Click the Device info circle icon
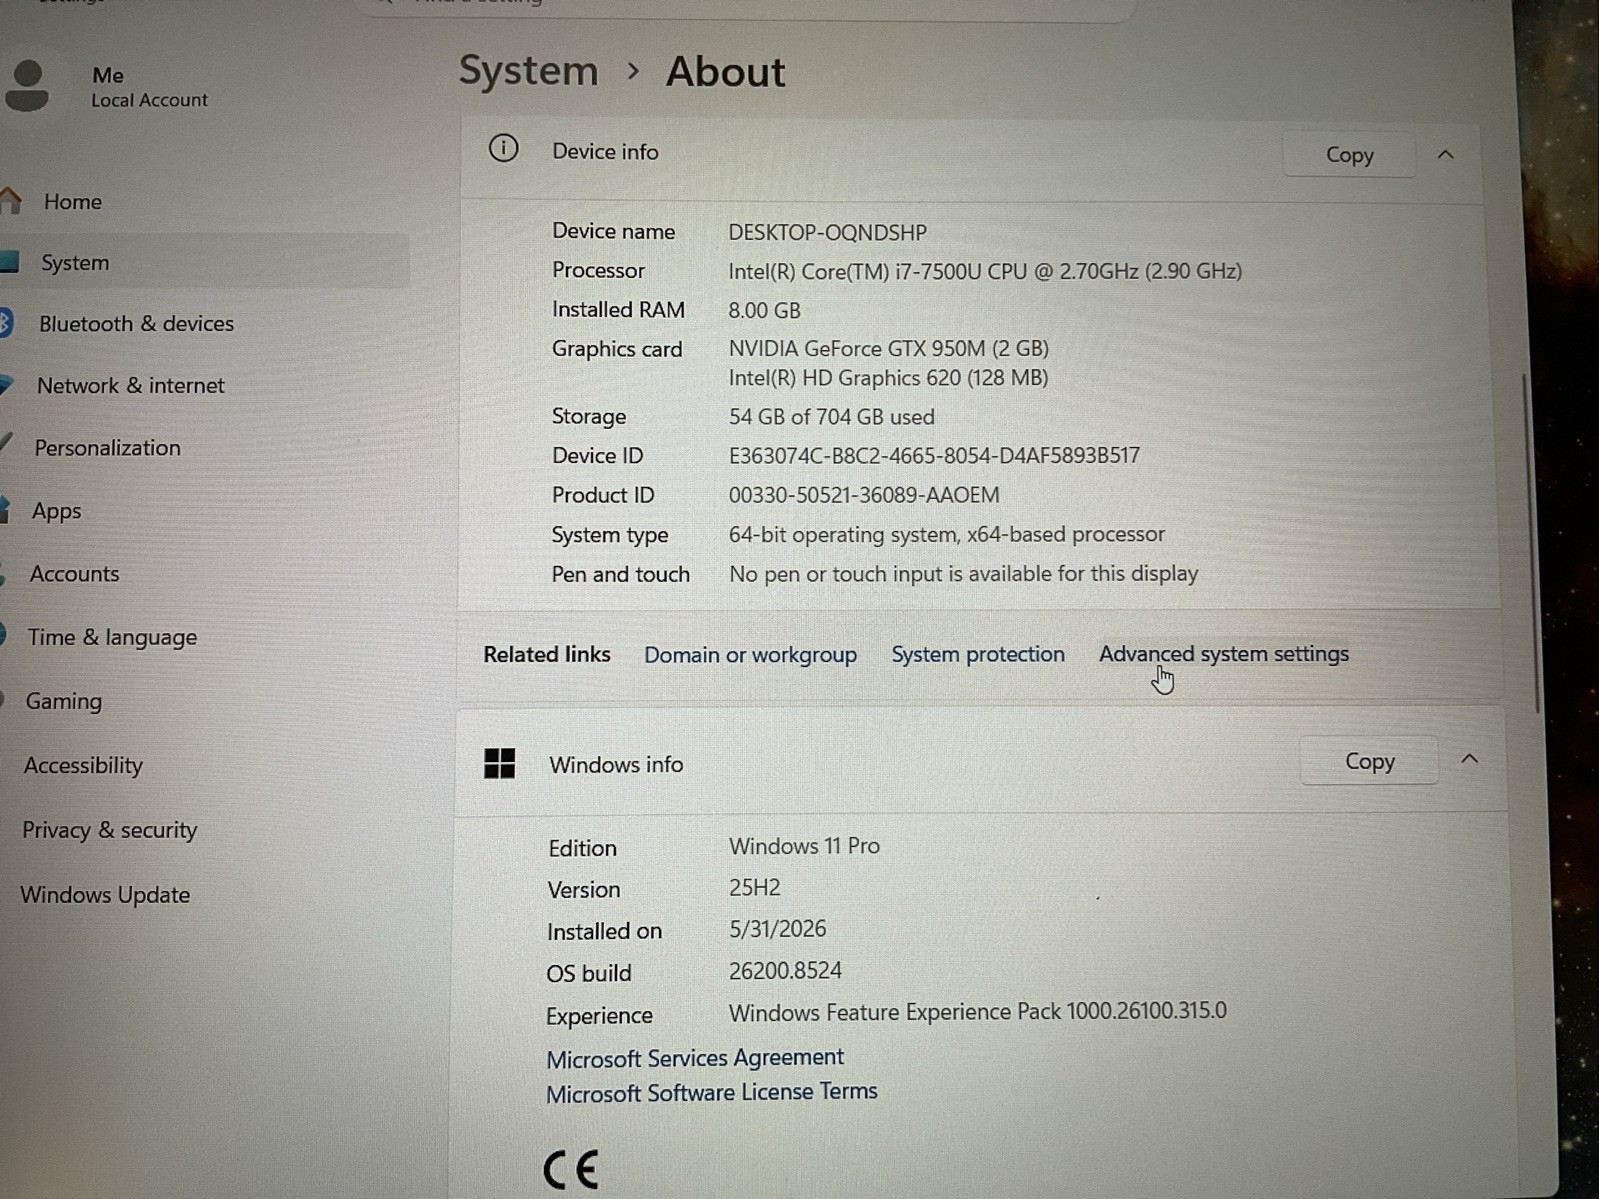1599x1199 pixels. [503, 149]
